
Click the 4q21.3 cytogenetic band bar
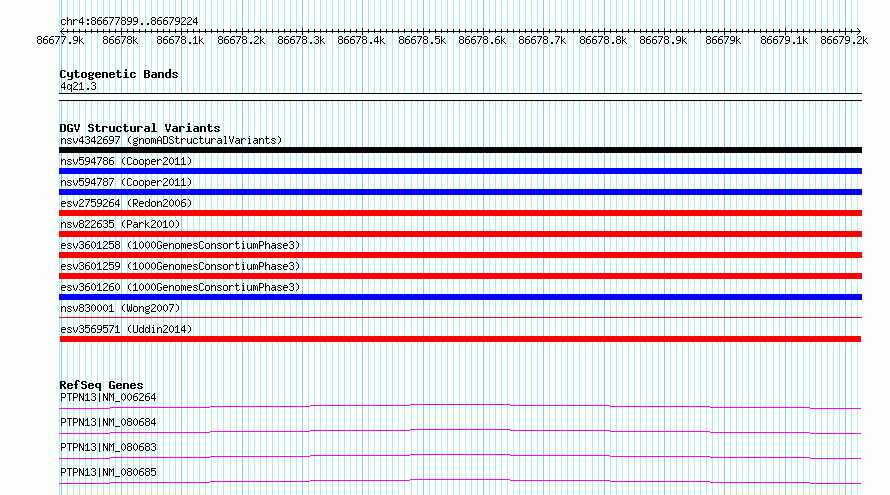pos(460,97)
